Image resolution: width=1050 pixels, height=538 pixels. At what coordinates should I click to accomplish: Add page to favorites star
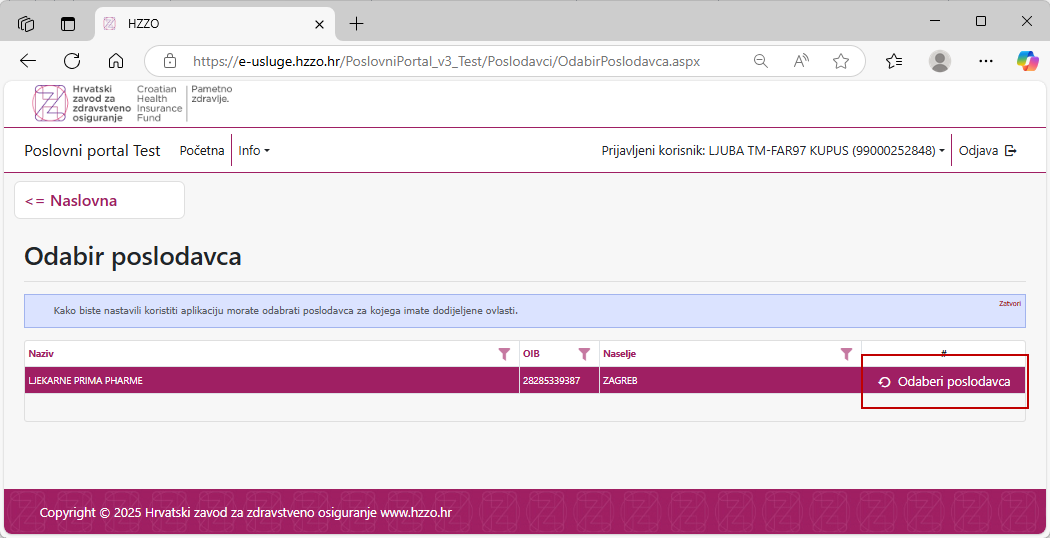tap(841, 61)
